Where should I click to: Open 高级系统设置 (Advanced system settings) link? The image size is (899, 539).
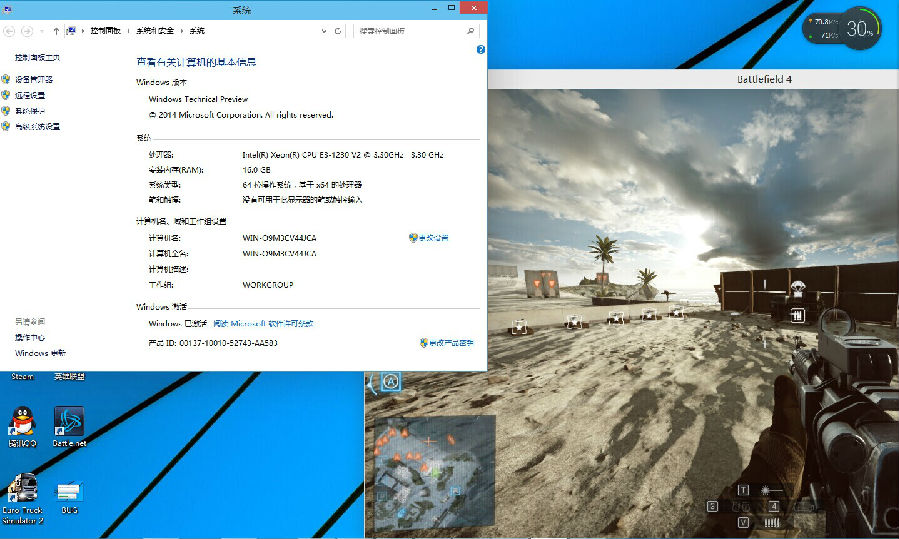click(x=37, y=126)
